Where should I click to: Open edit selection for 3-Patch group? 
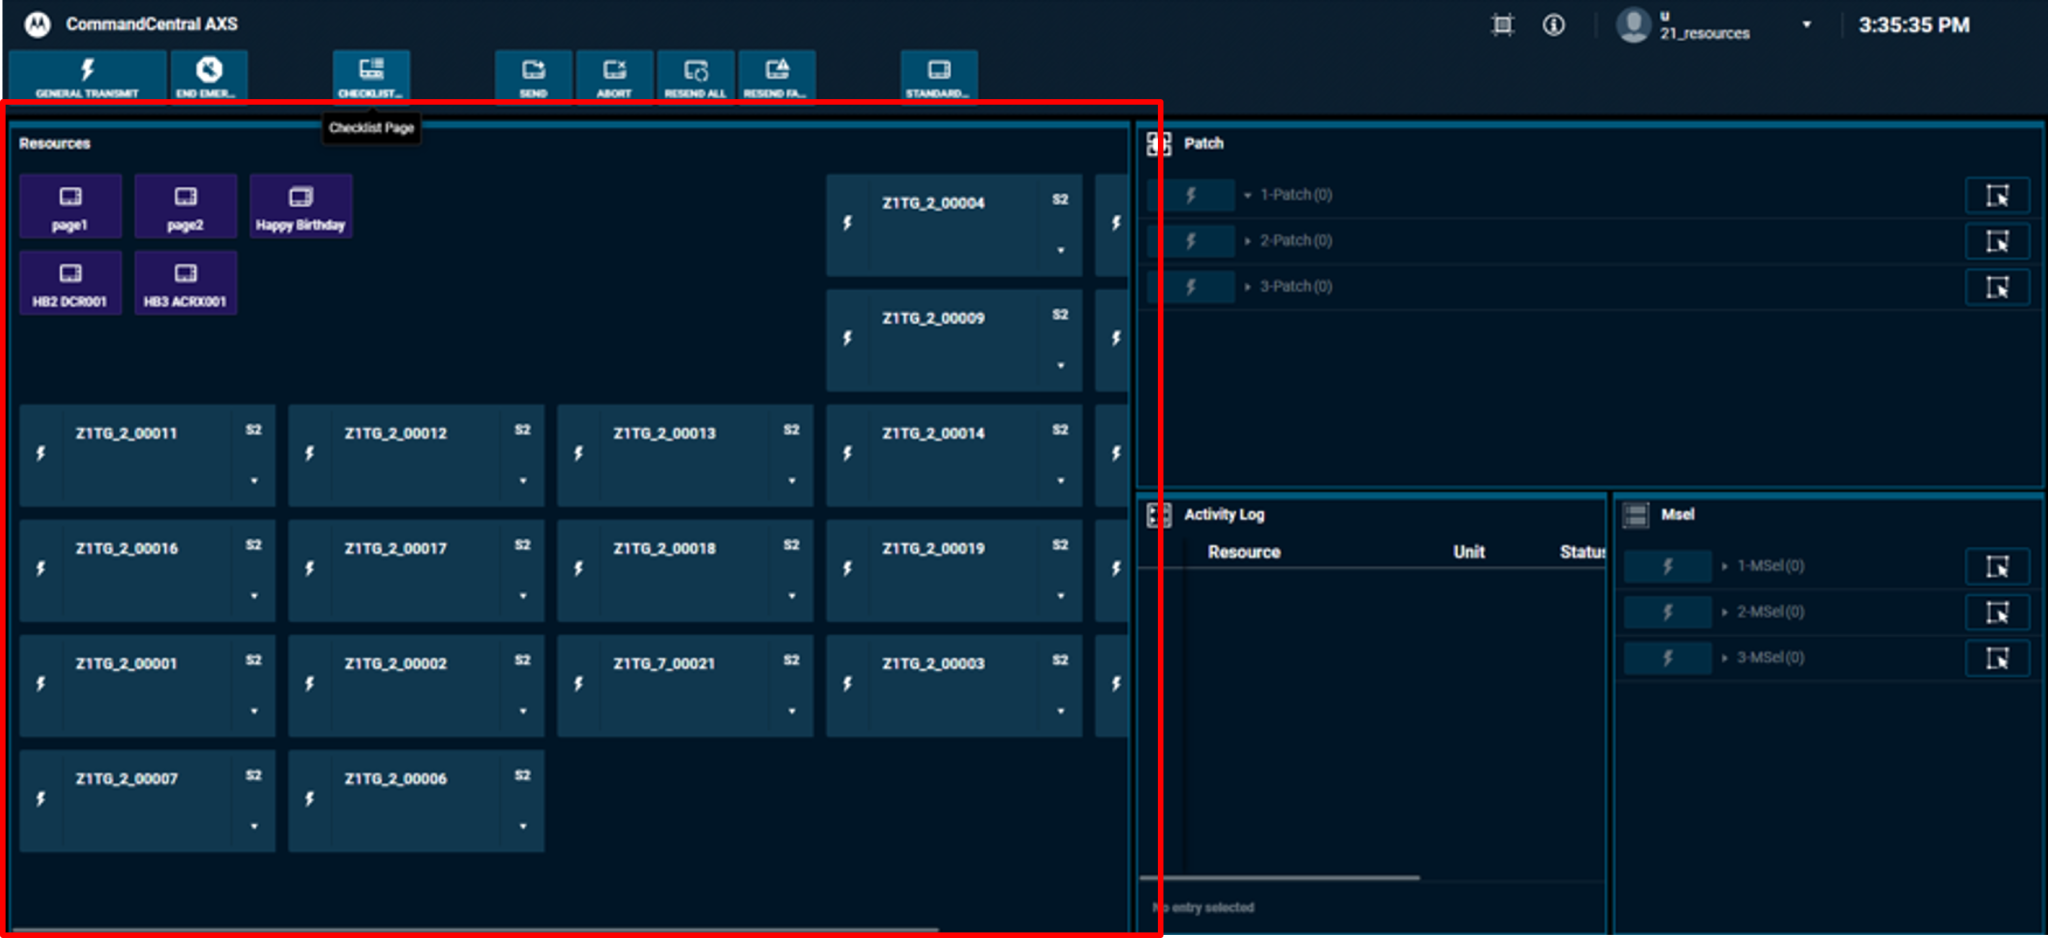pos(1998,287)
